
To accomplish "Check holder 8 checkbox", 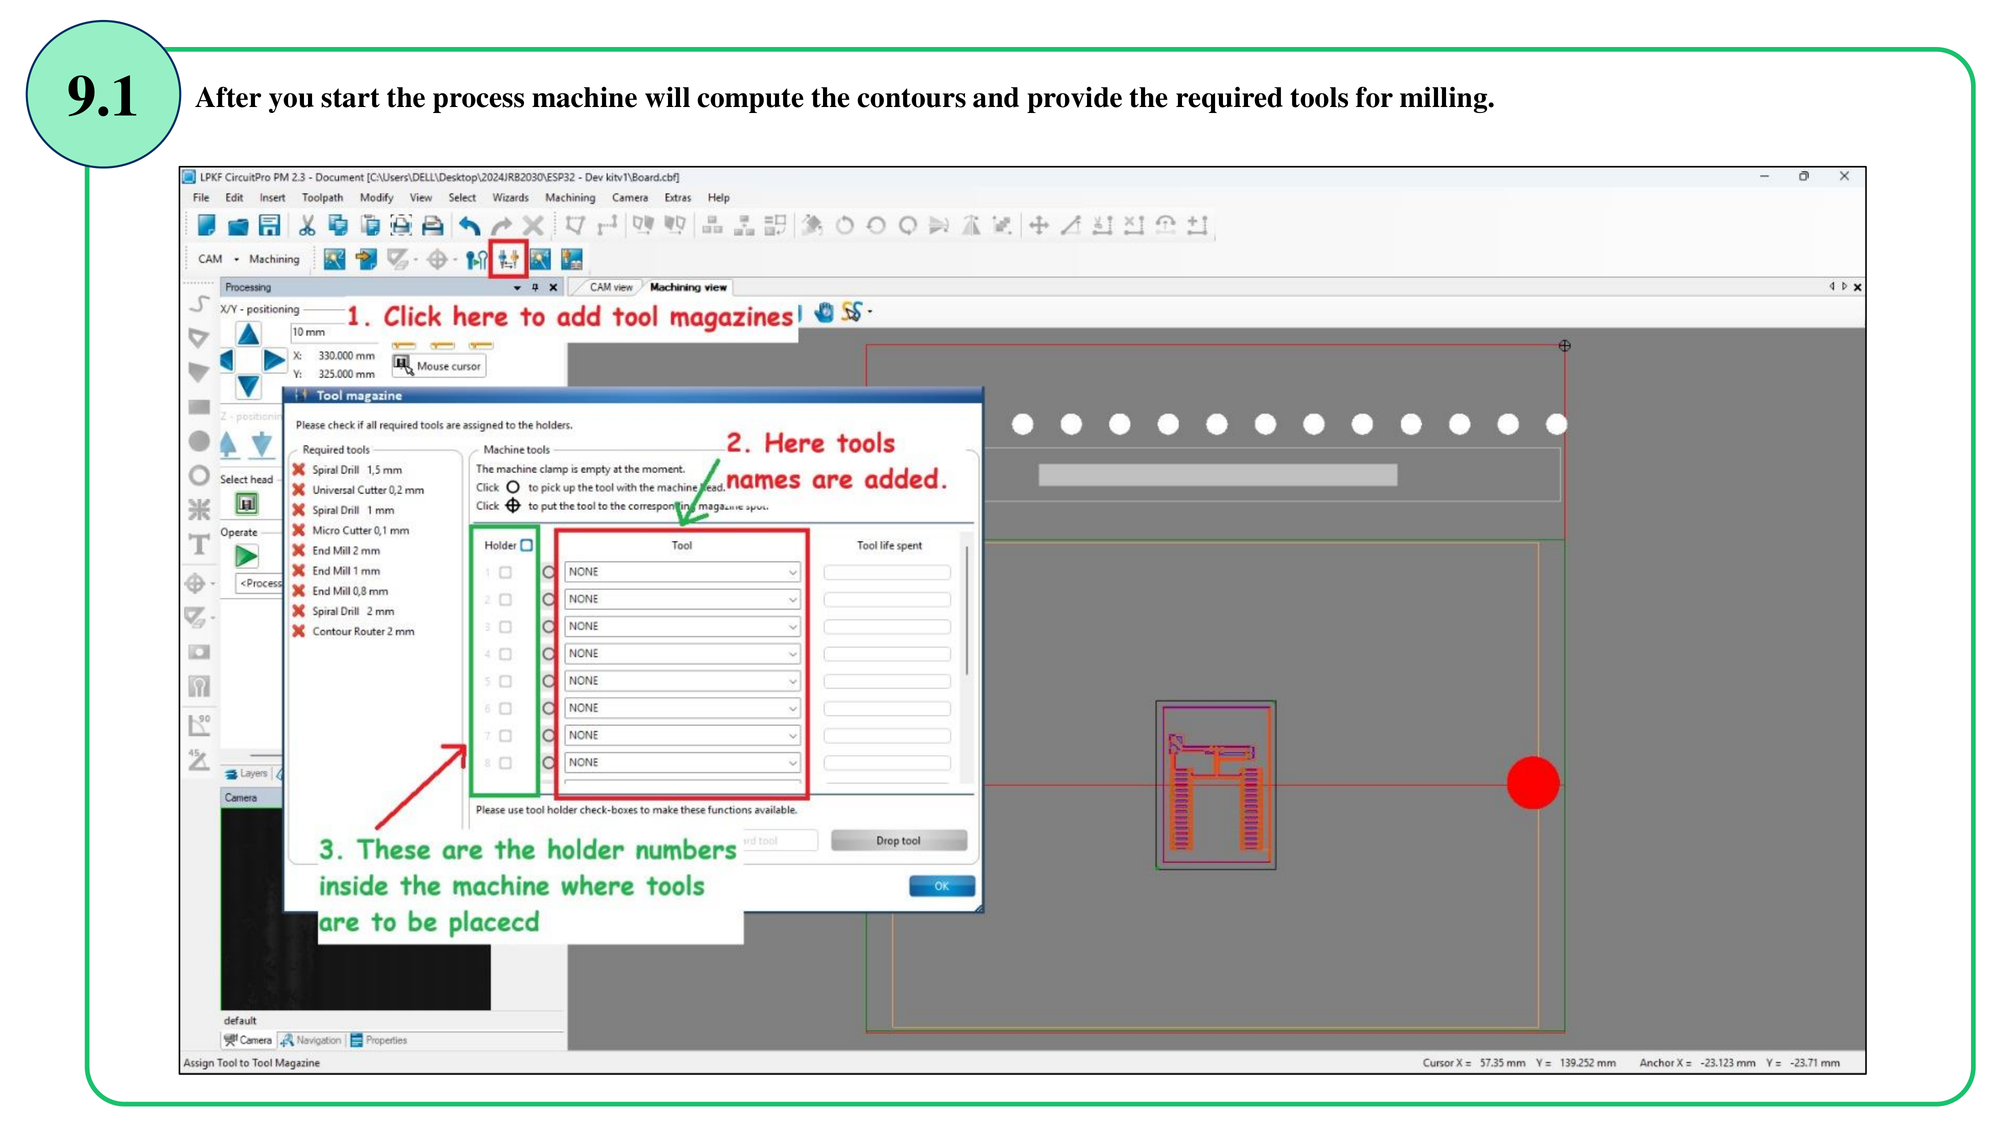I will 505,763.
